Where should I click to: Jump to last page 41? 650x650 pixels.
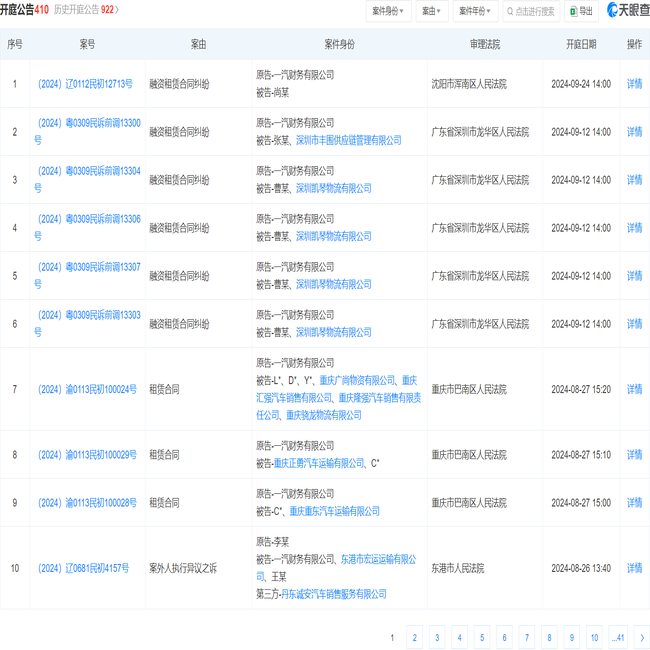tap(617, 637)
